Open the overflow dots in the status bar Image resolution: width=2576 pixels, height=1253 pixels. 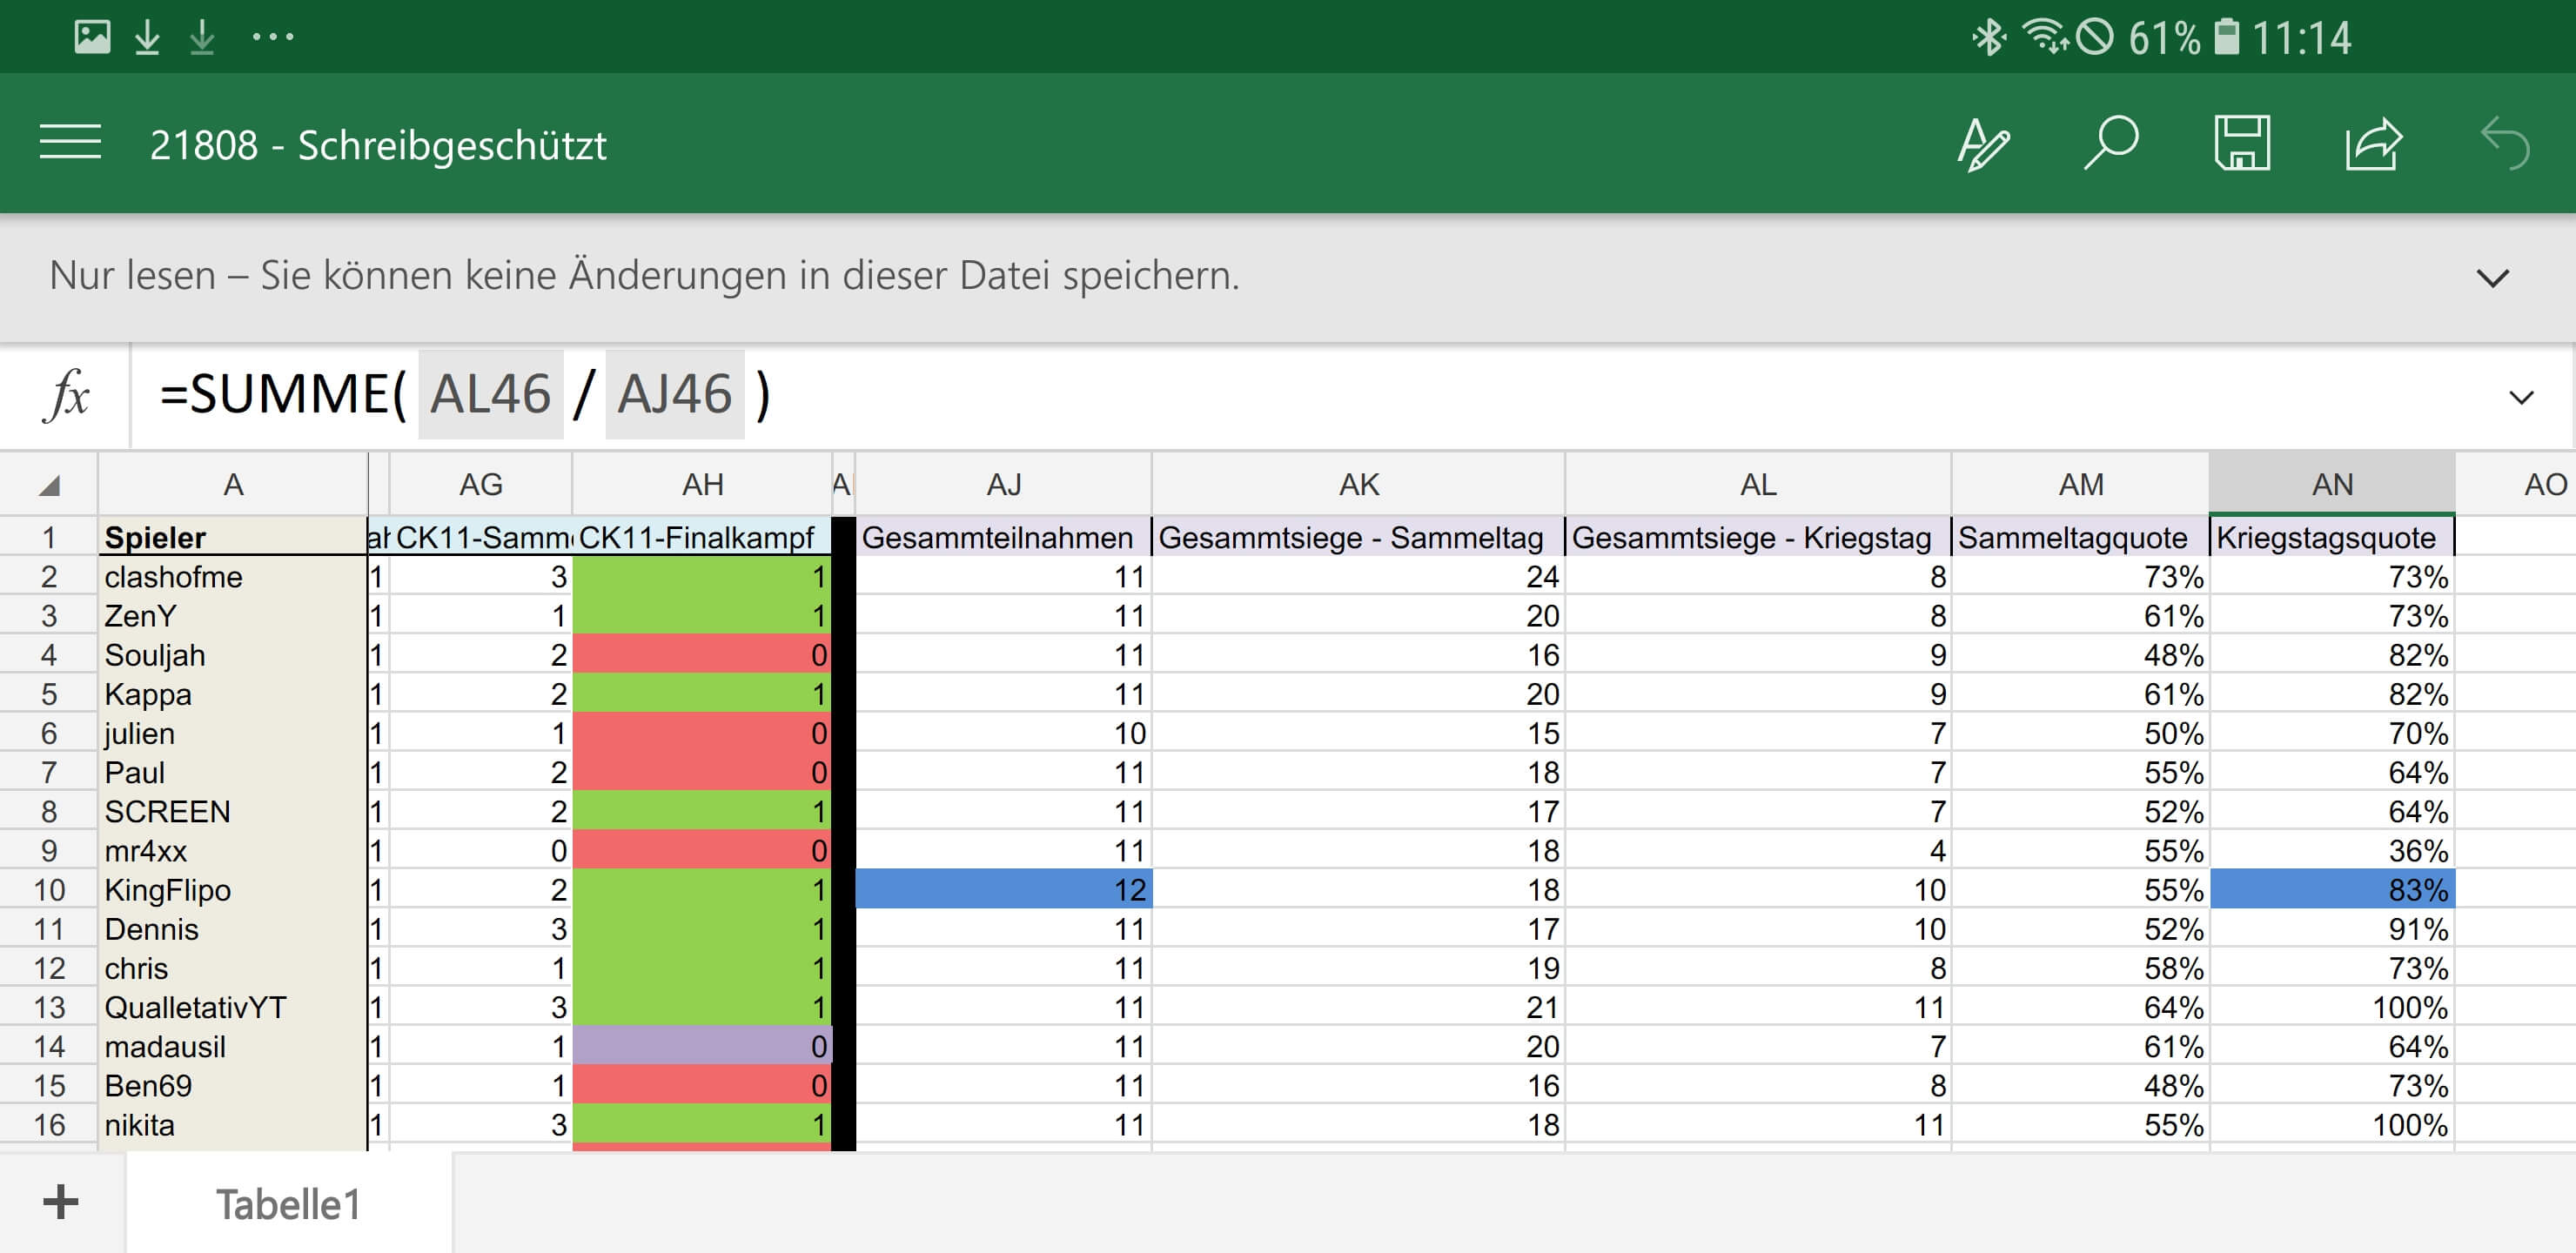click(x=272, y=38)
